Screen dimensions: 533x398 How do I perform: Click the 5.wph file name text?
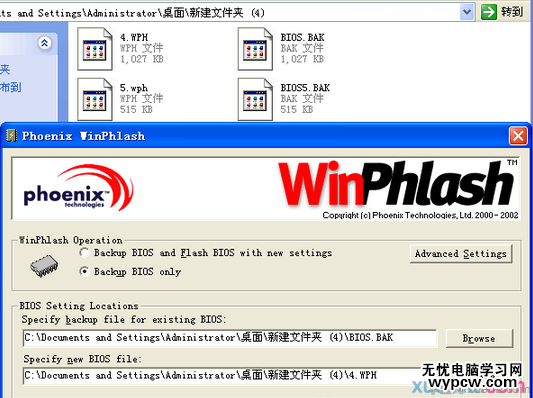(134, 88)
